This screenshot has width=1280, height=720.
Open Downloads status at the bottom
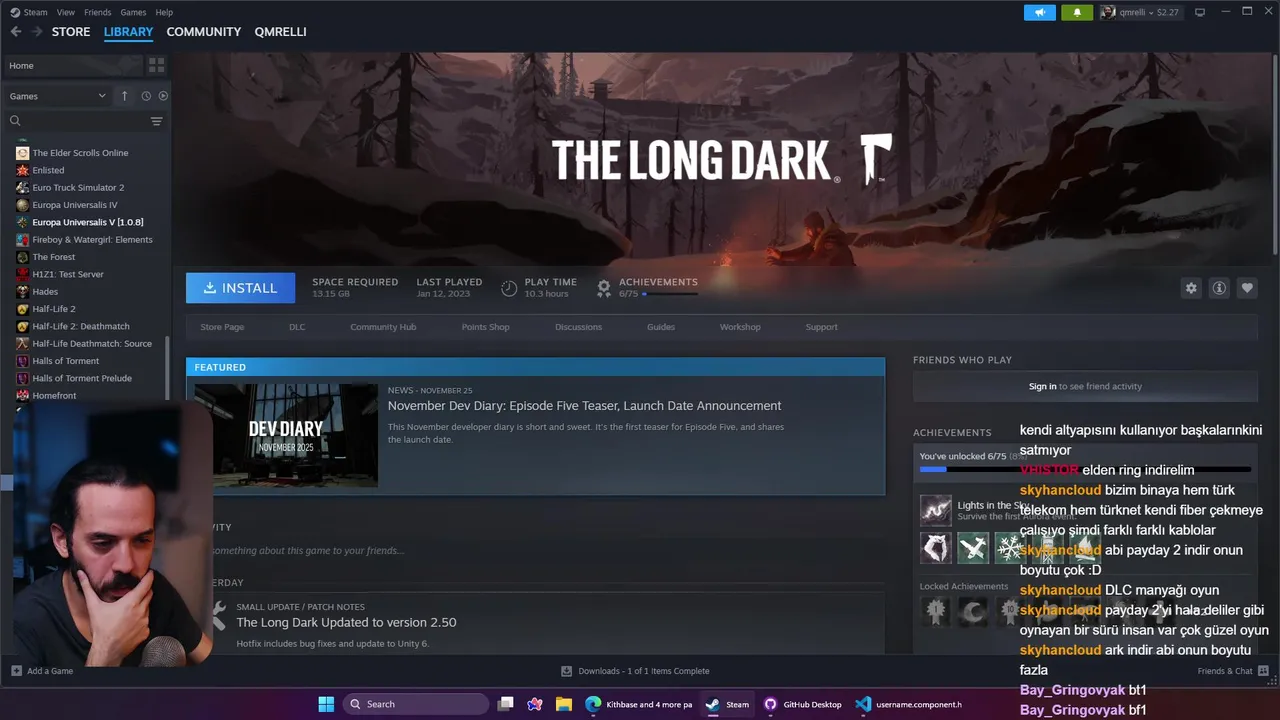click(635, 671)
